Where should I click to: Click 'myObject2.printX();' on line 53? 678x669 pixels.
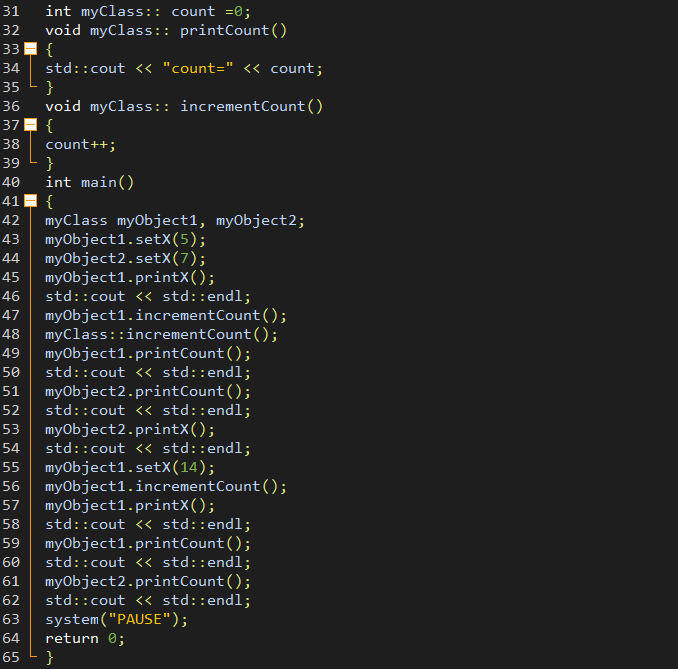tap(130, 430)
